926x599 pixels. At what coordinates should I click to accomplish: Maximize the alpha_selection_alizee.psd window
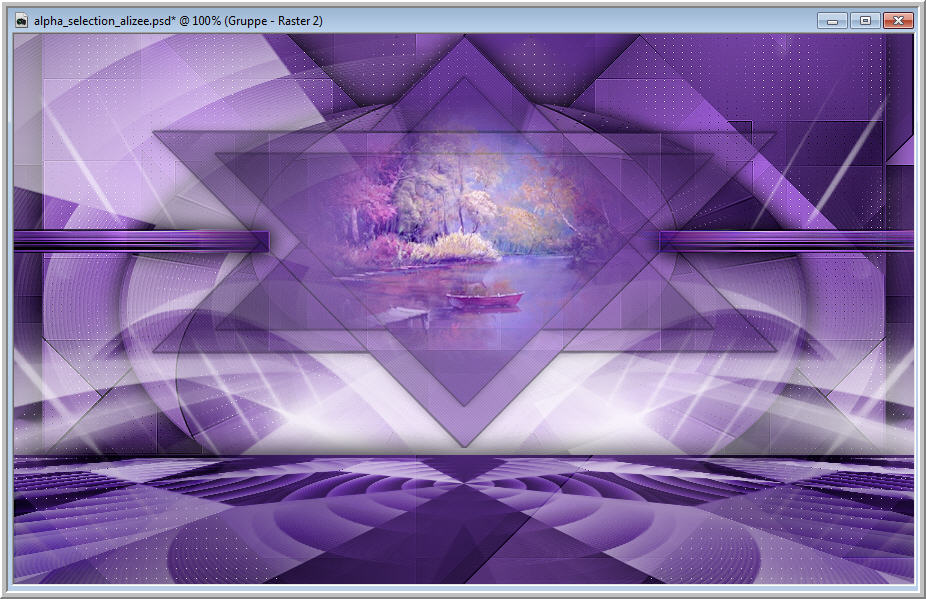click(x=865, y=21)
